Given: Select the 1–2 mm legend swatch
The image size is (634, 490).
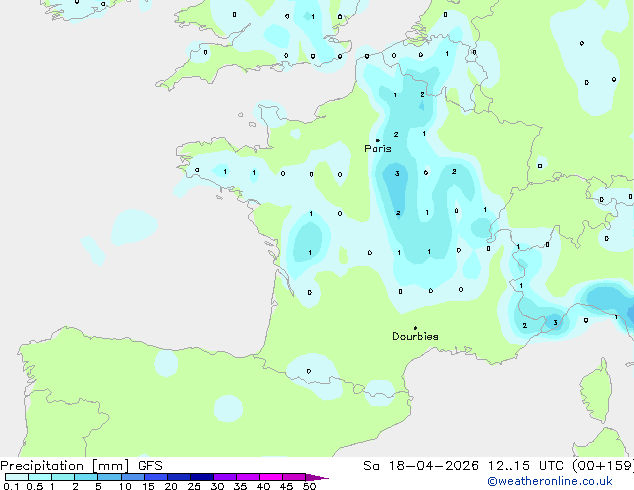Looking at the screenshot, I should tap(63, 477).
